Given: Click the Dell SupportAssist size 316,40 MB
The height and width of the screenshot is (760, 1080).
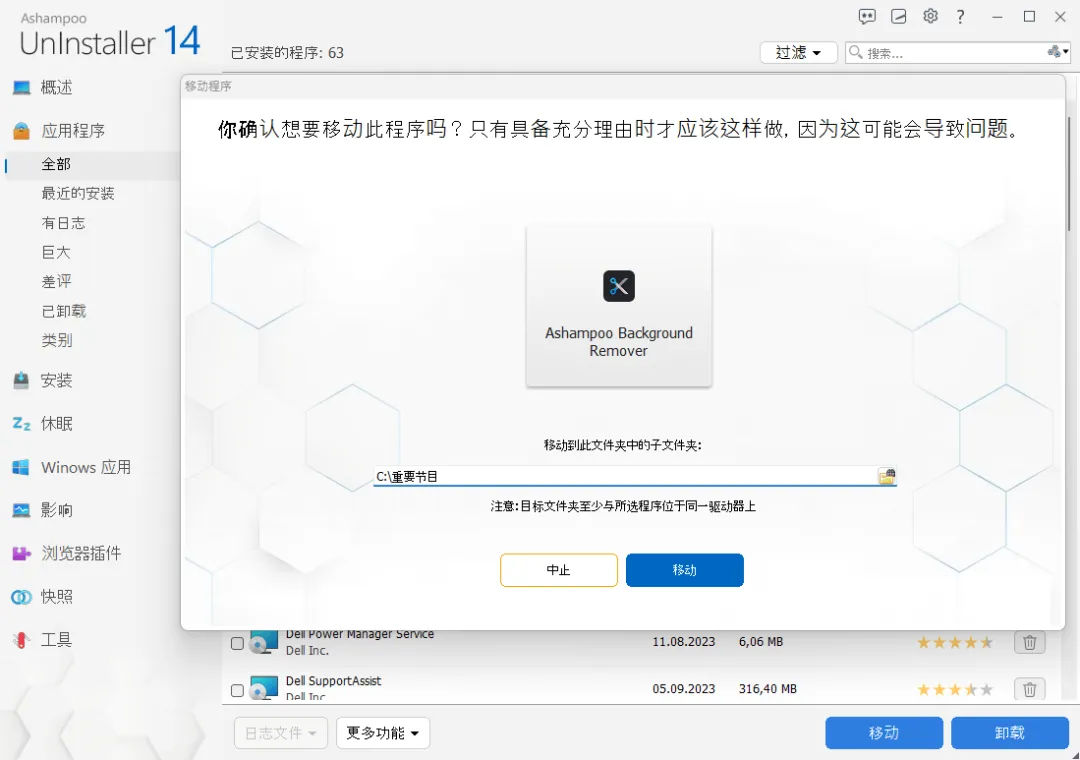Looking at the screenshot, I should [767, 688].
